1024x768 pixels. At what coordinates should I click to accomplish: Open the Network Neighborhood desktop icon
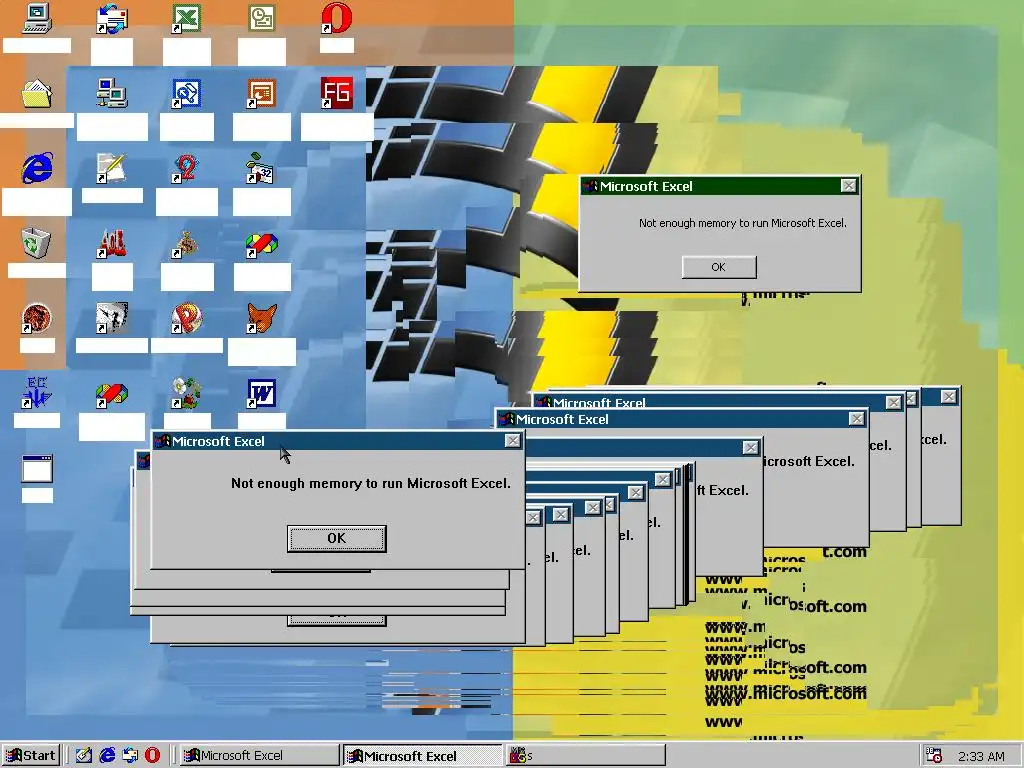112,93
